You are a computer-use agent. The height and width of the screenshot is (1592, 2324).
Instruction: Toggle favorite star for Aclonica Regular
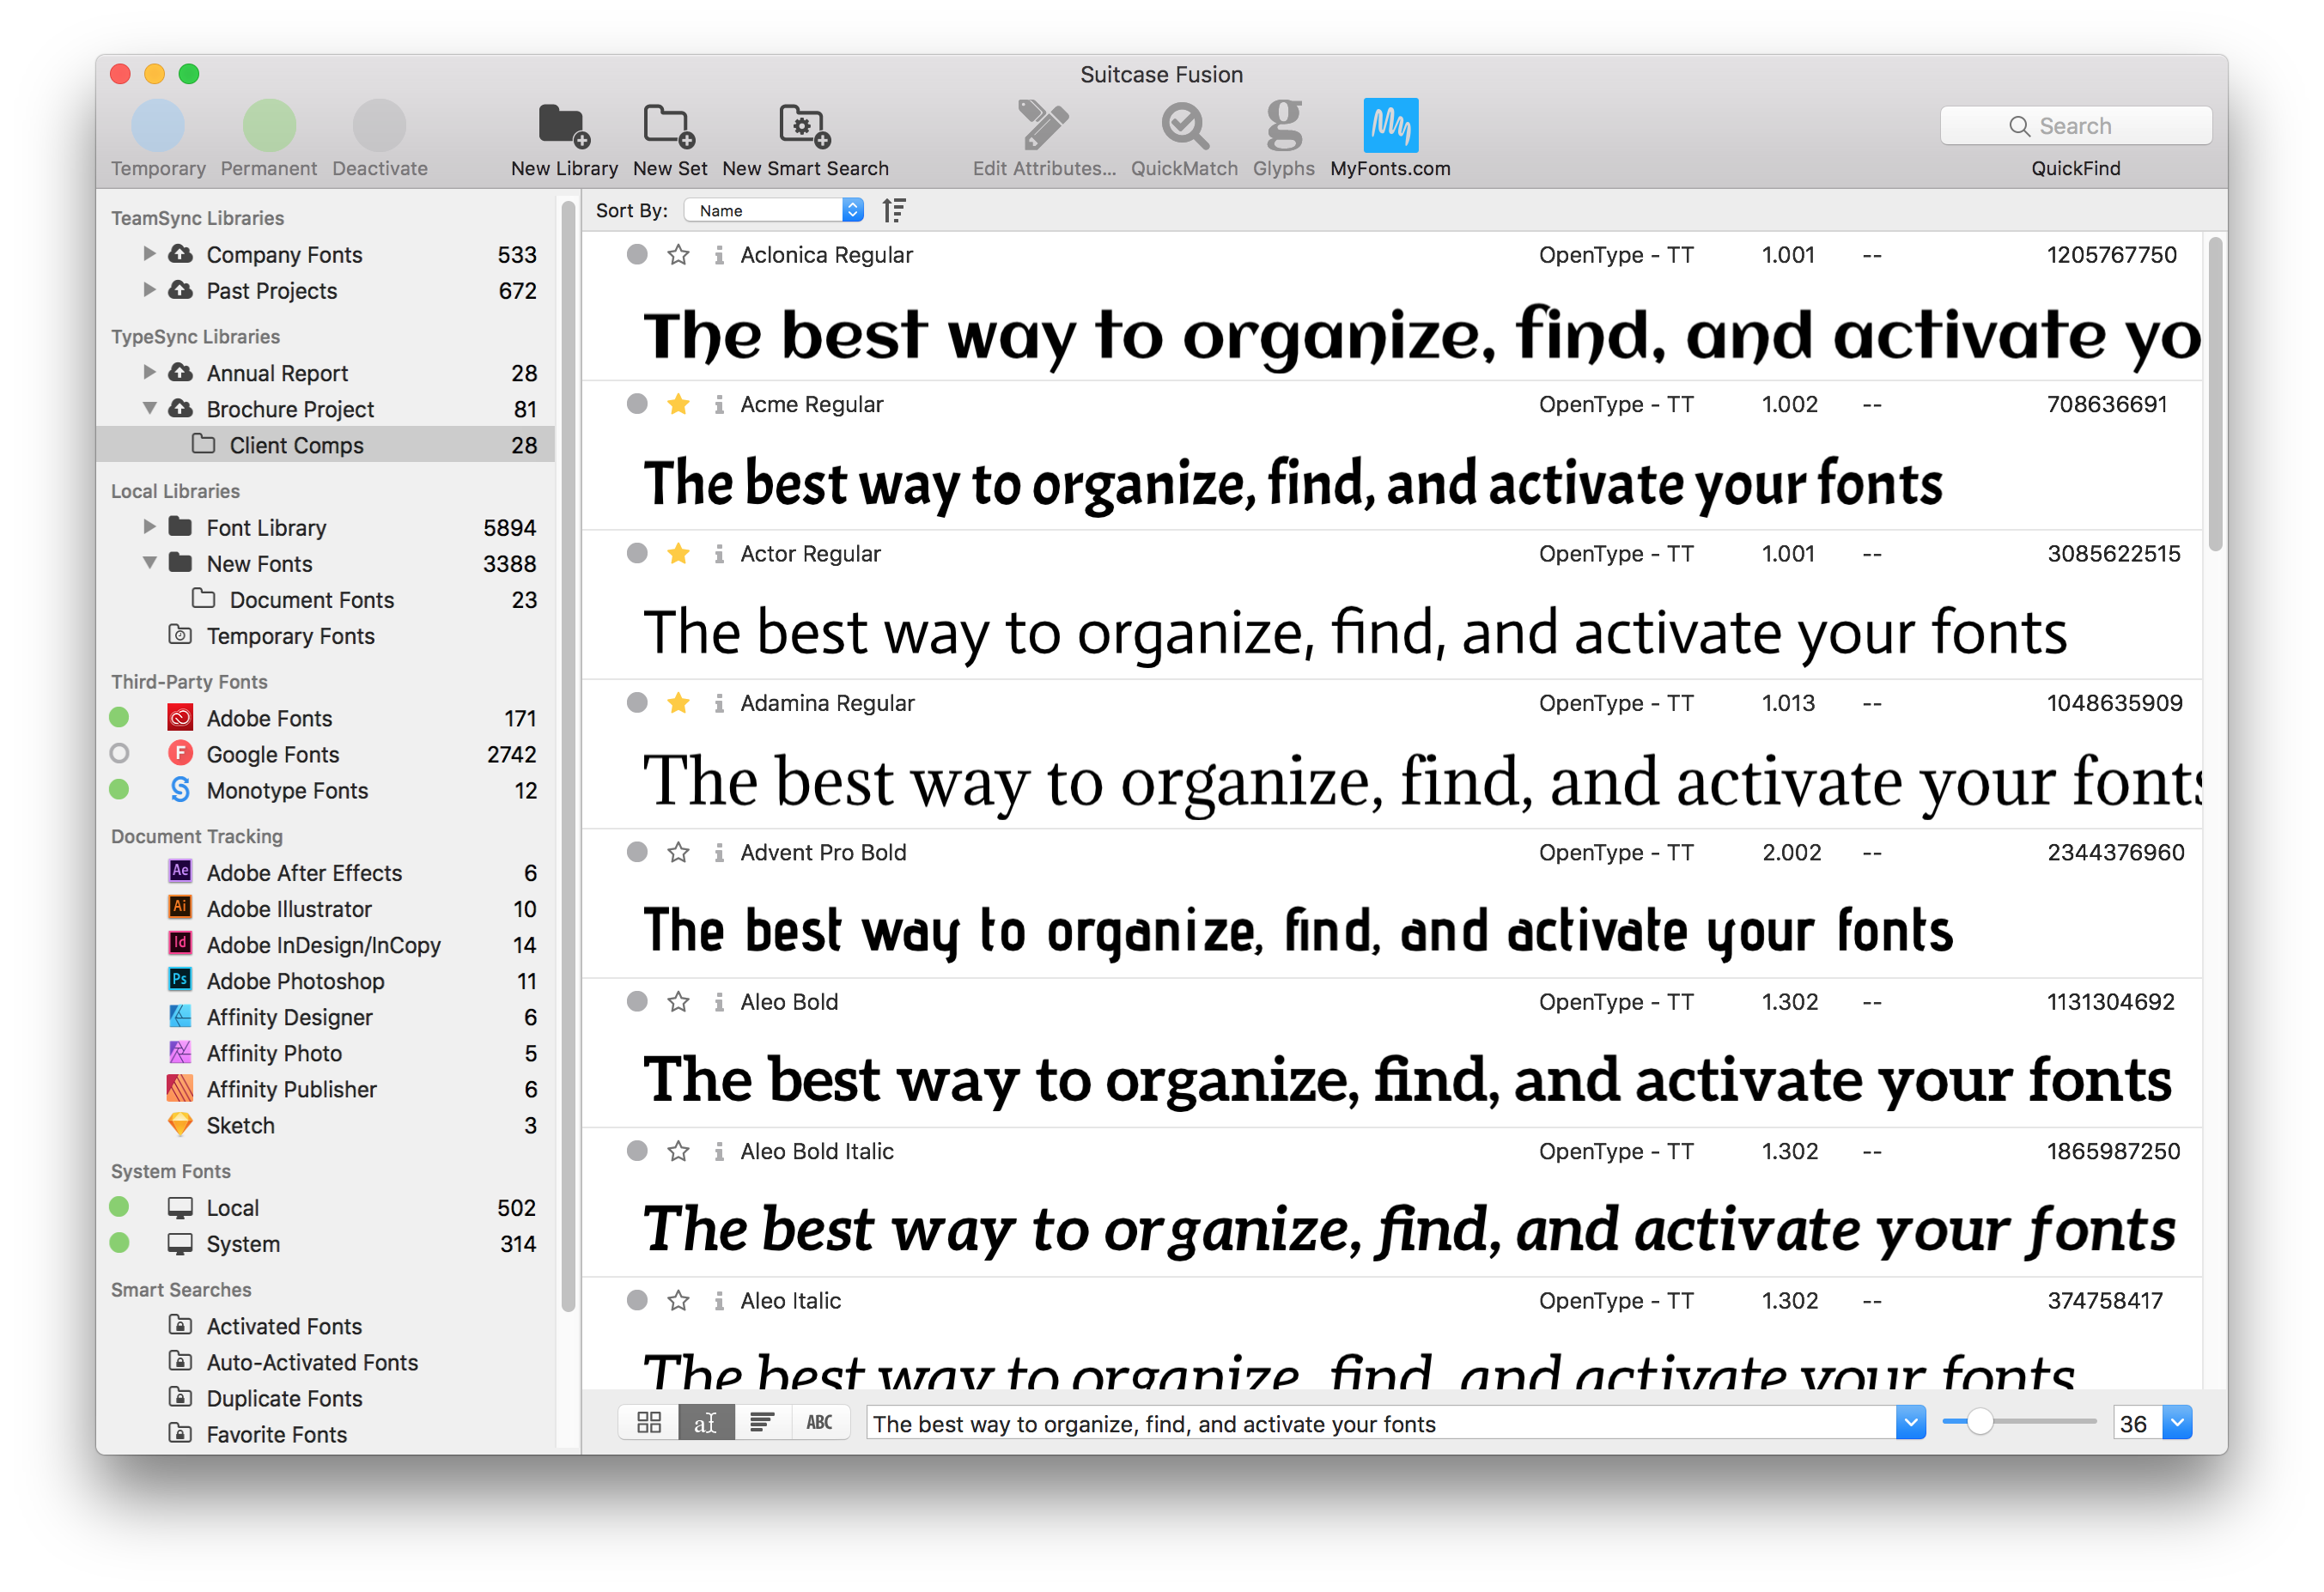(678, 255)
